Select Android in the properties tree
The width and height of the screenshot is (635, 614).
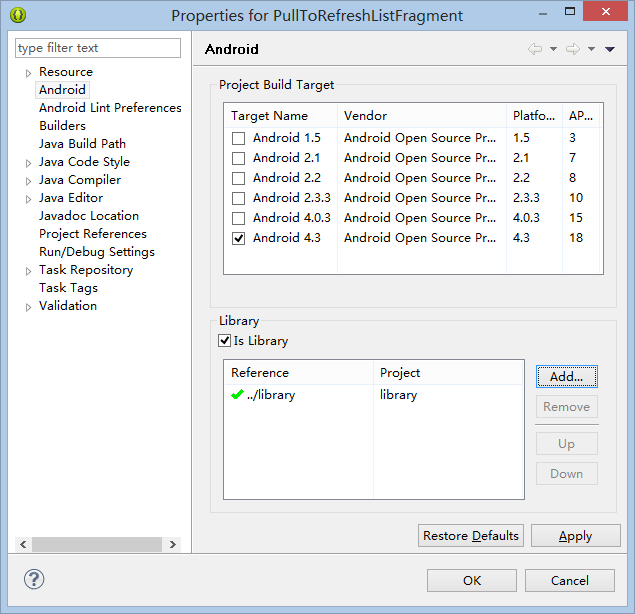62,90
